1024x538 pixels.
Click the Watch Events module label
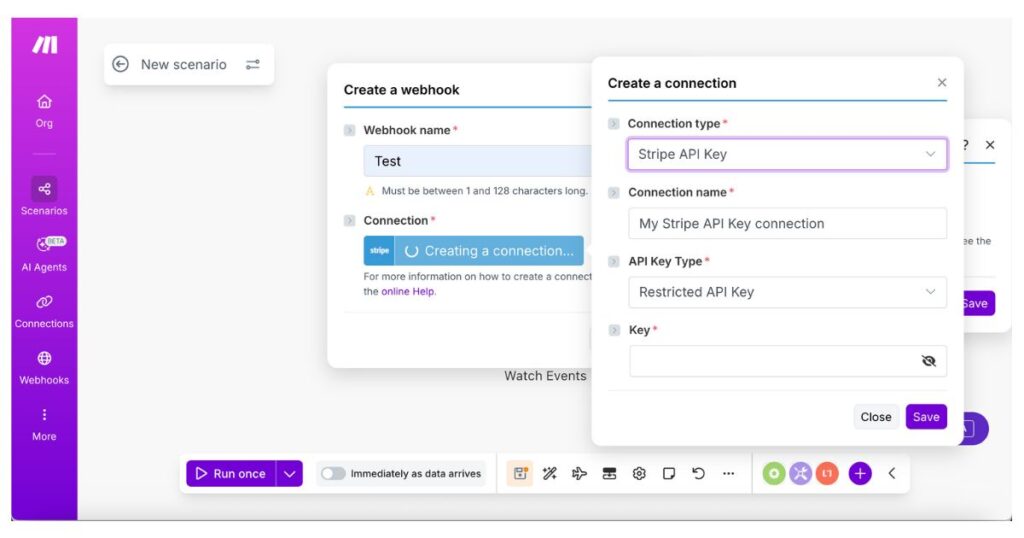(545, 375)
